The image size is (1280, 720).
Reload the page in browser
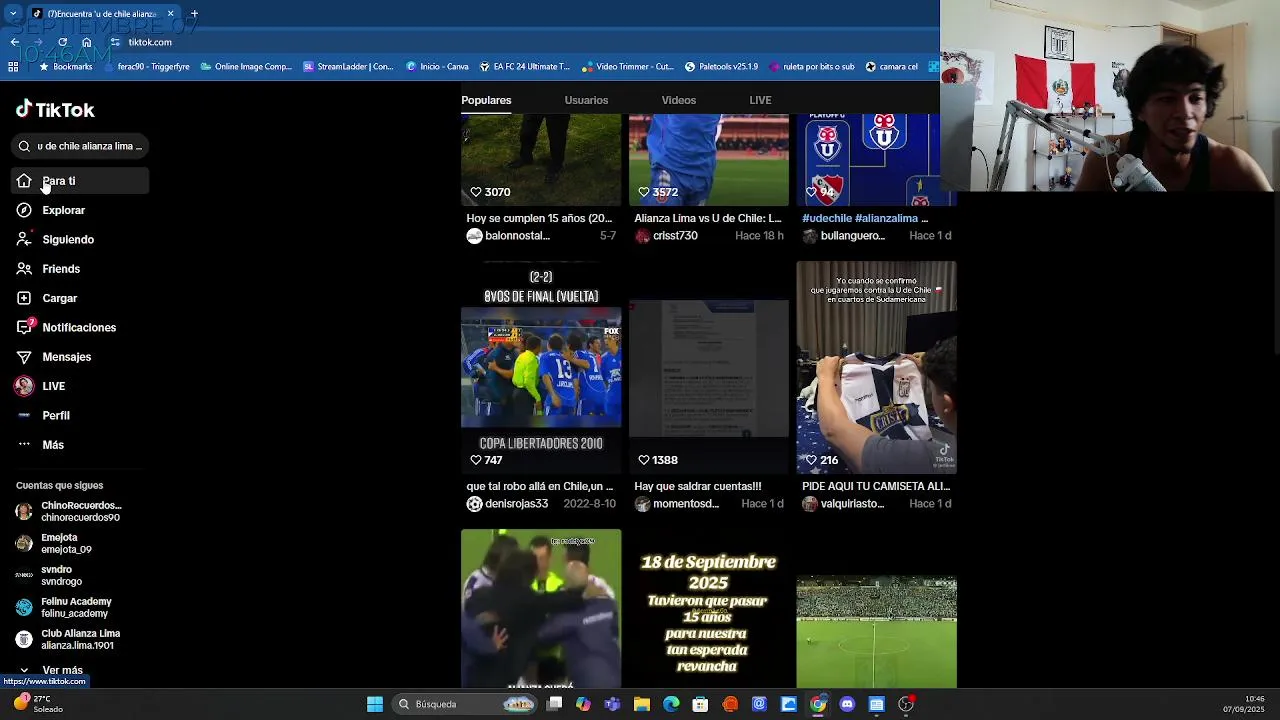click(62, 42)
